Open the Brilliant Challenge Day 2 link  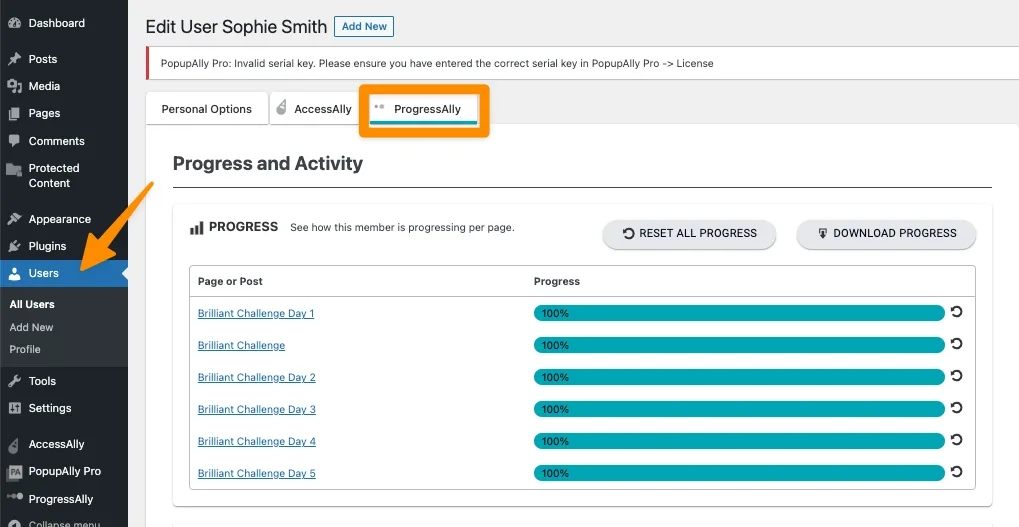pos(257,377)
